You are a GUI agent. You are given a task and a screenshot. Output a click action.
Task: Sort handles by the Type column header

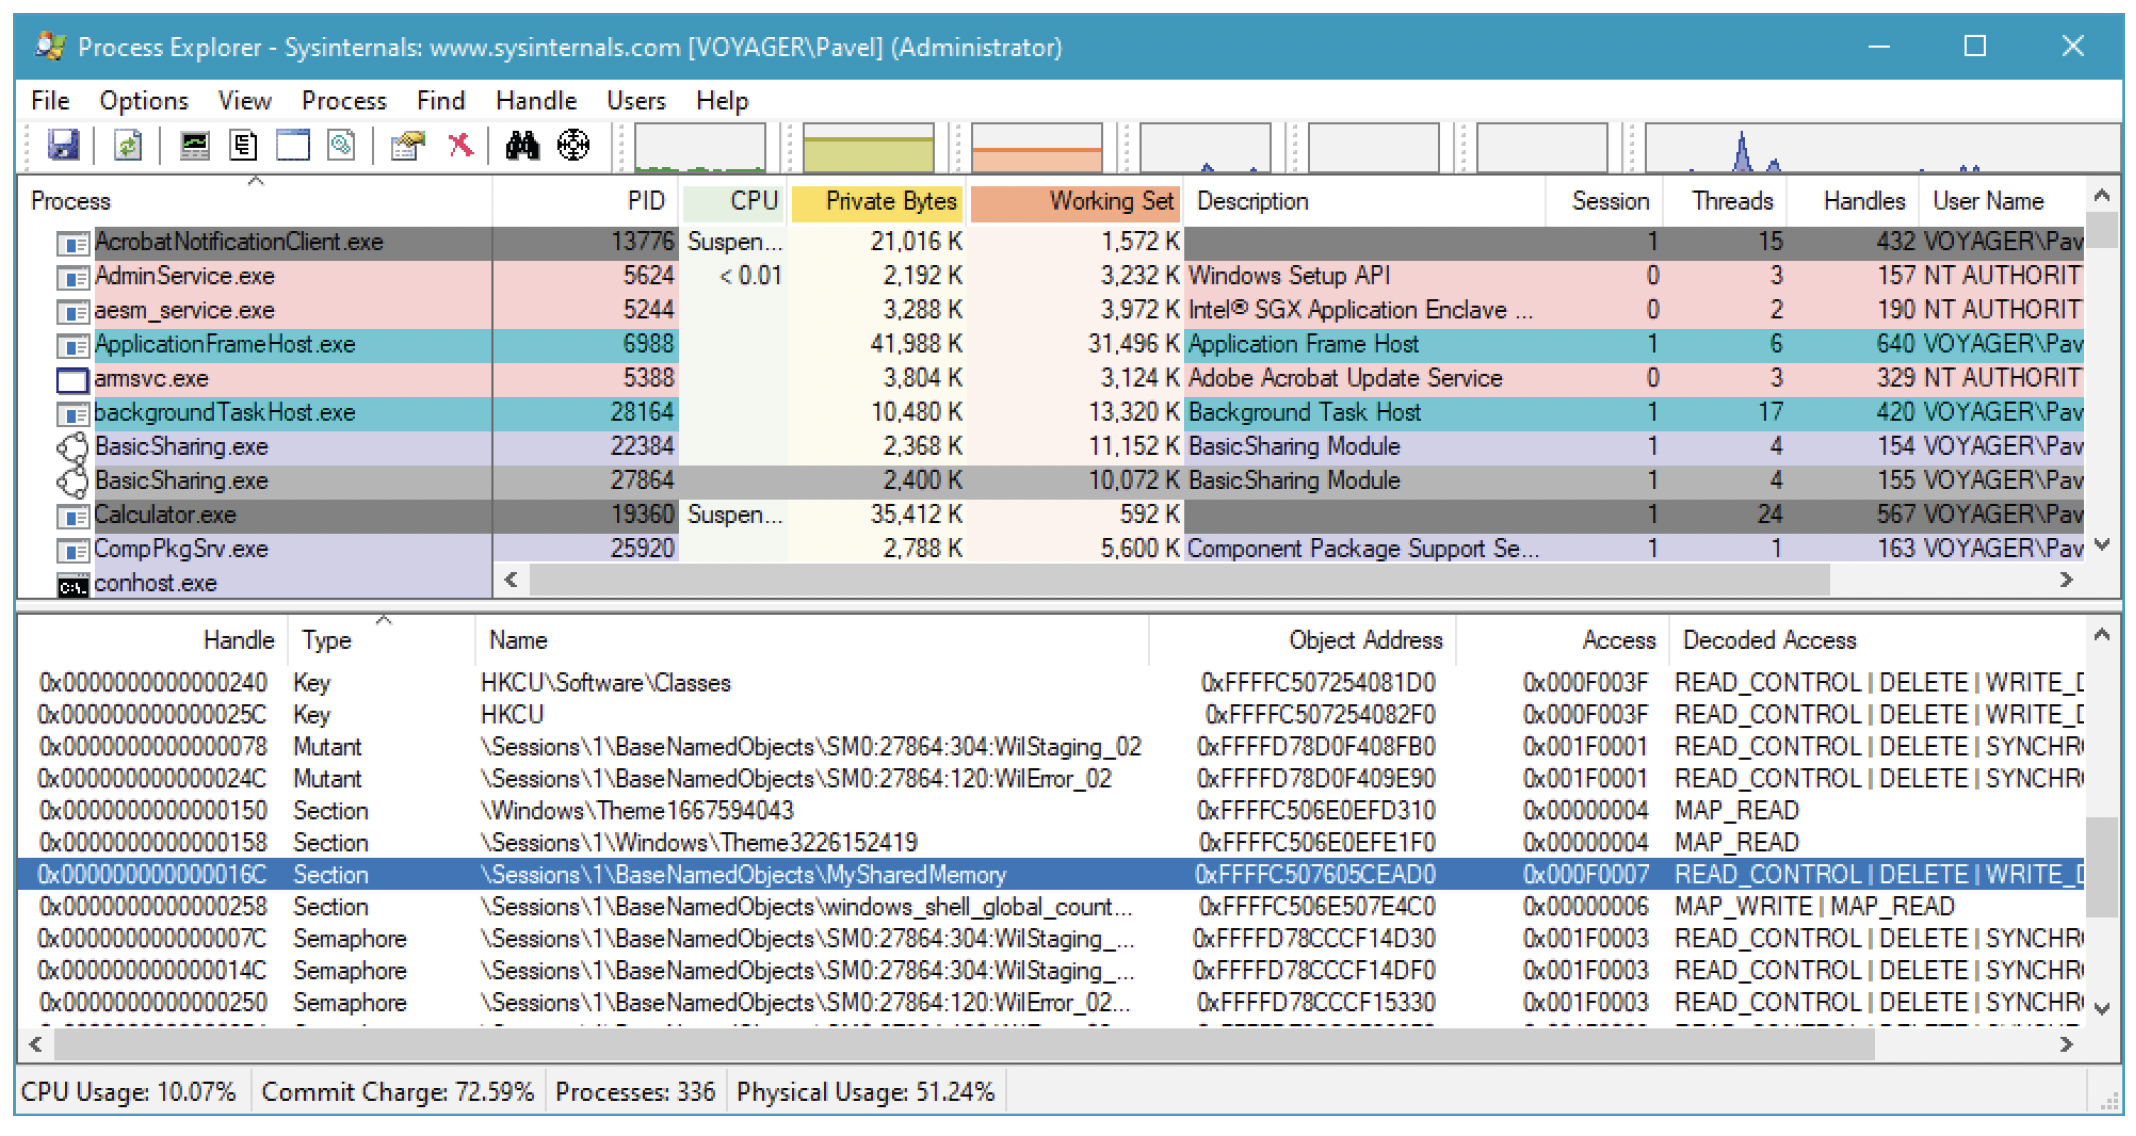(x=382, y=640)
